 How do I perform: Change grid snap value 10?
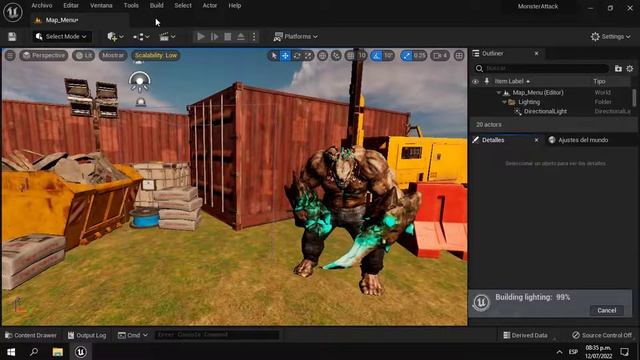point(362,56)
